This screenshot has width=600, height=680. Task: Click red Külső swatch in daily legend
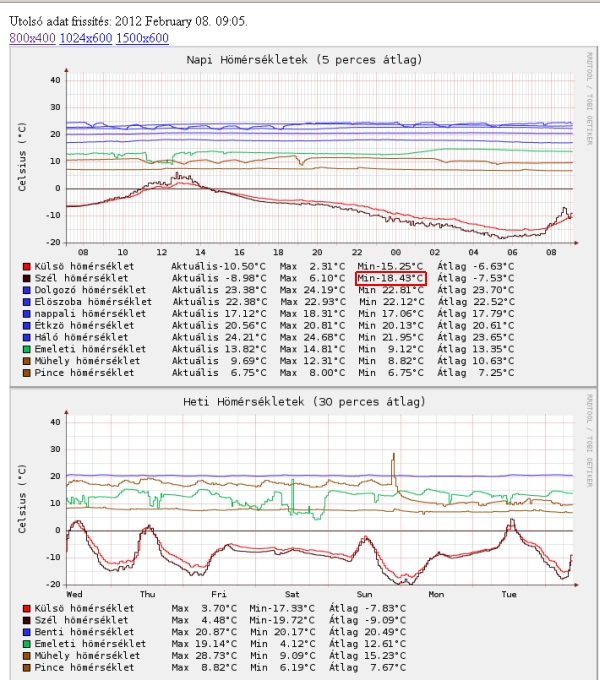tap(25, 265)
